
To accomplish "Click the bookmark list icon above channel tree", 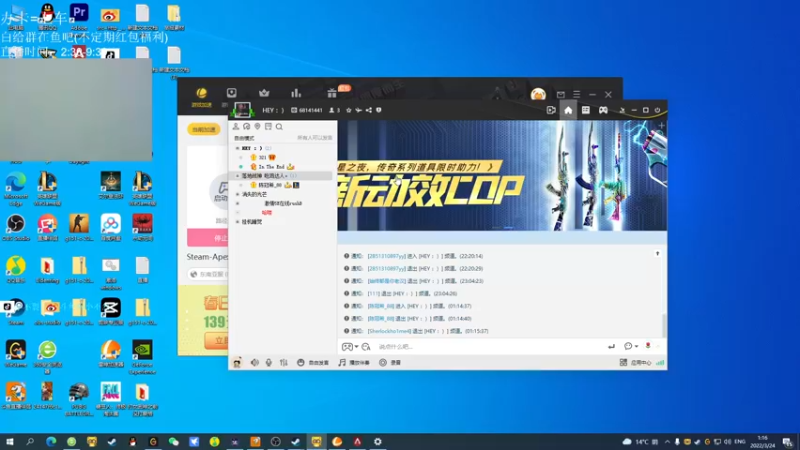I will [268, 127].
